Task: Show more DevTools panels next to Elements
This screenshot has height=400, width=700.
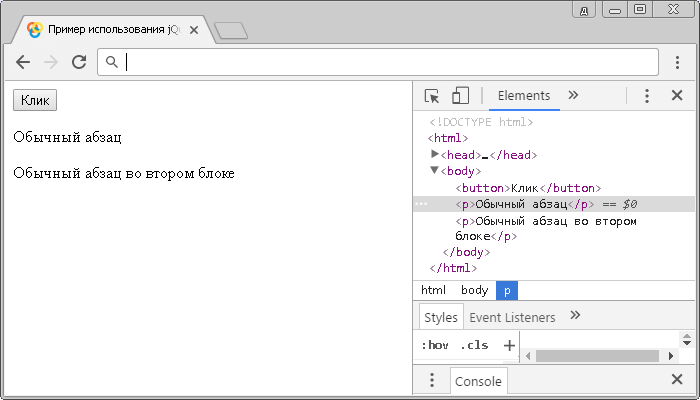Action: [573, 95]
